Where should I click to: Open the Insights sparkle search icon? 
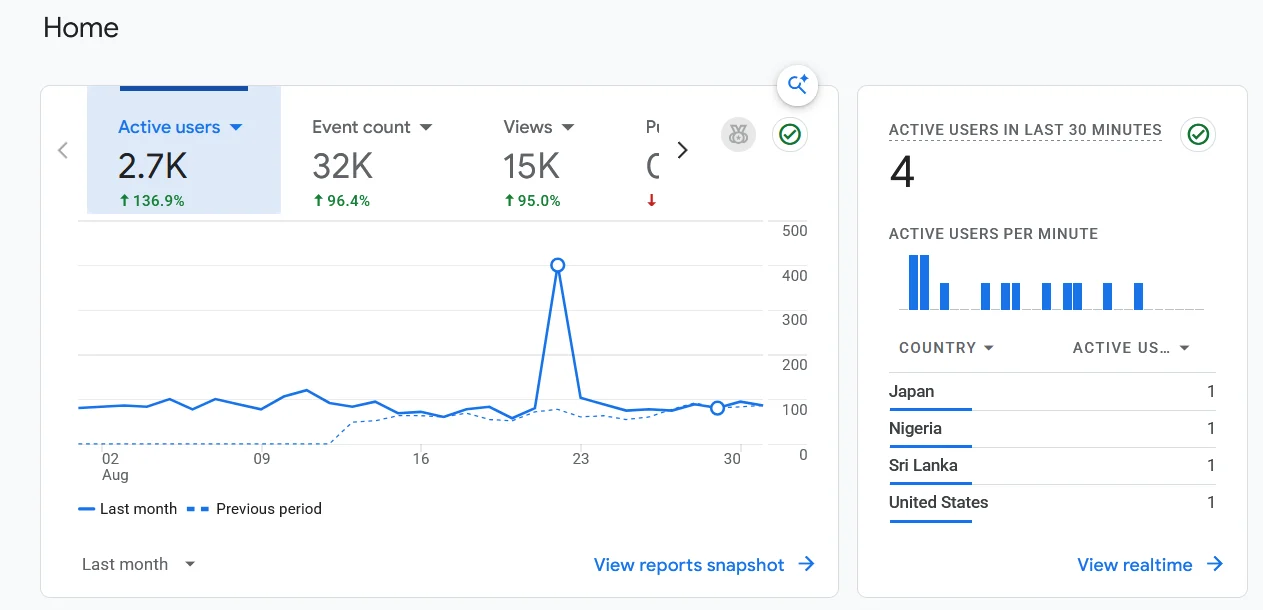click(x=798, y=85)
